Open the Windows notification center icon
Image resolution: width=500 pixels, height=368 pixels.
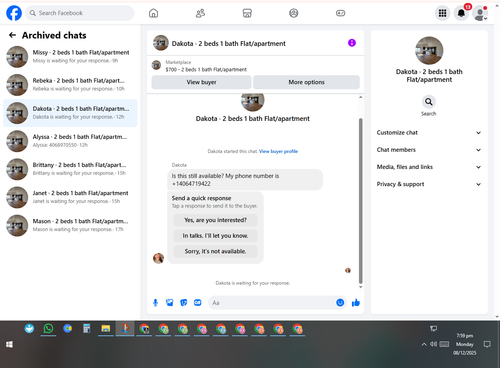tap(487, 344)
